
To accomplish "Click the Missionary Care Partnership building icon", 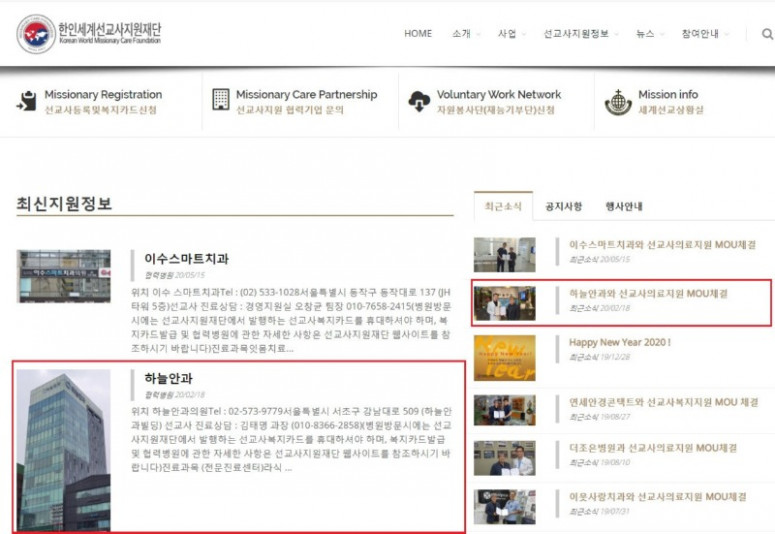I will point(220,101).
